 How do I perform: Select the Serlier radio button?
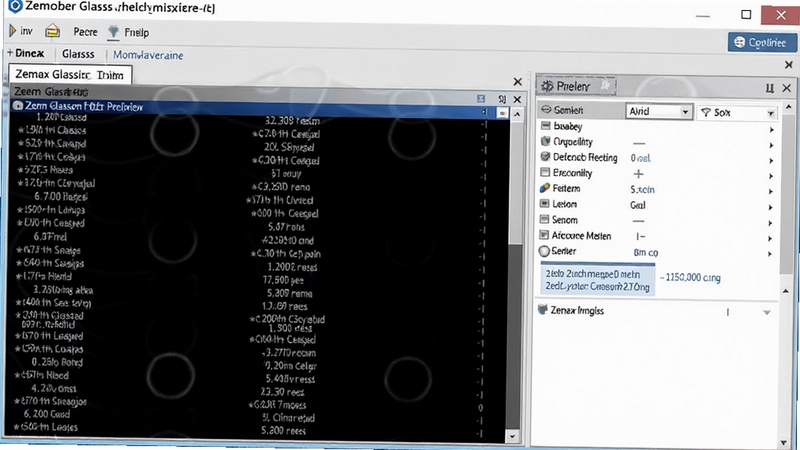pyautogui.click(x=544, y=251)
